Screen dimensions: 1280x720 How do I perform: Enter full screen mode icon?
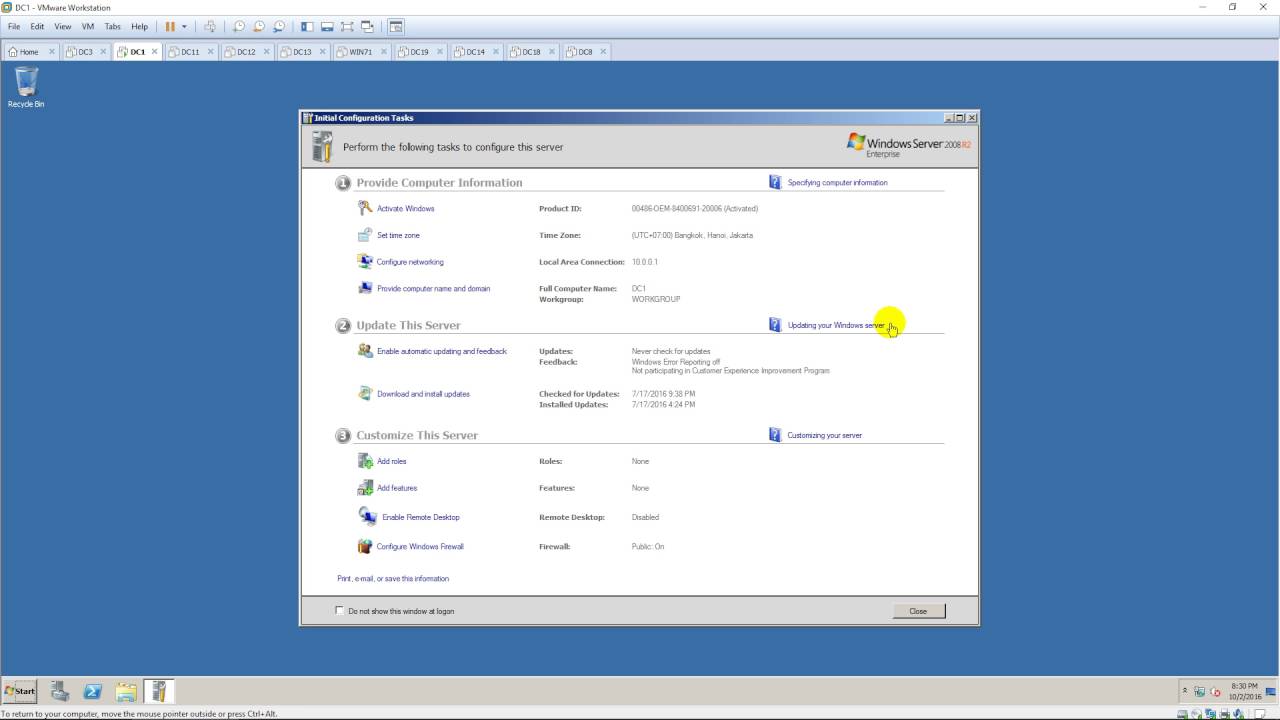click(347, 27)
